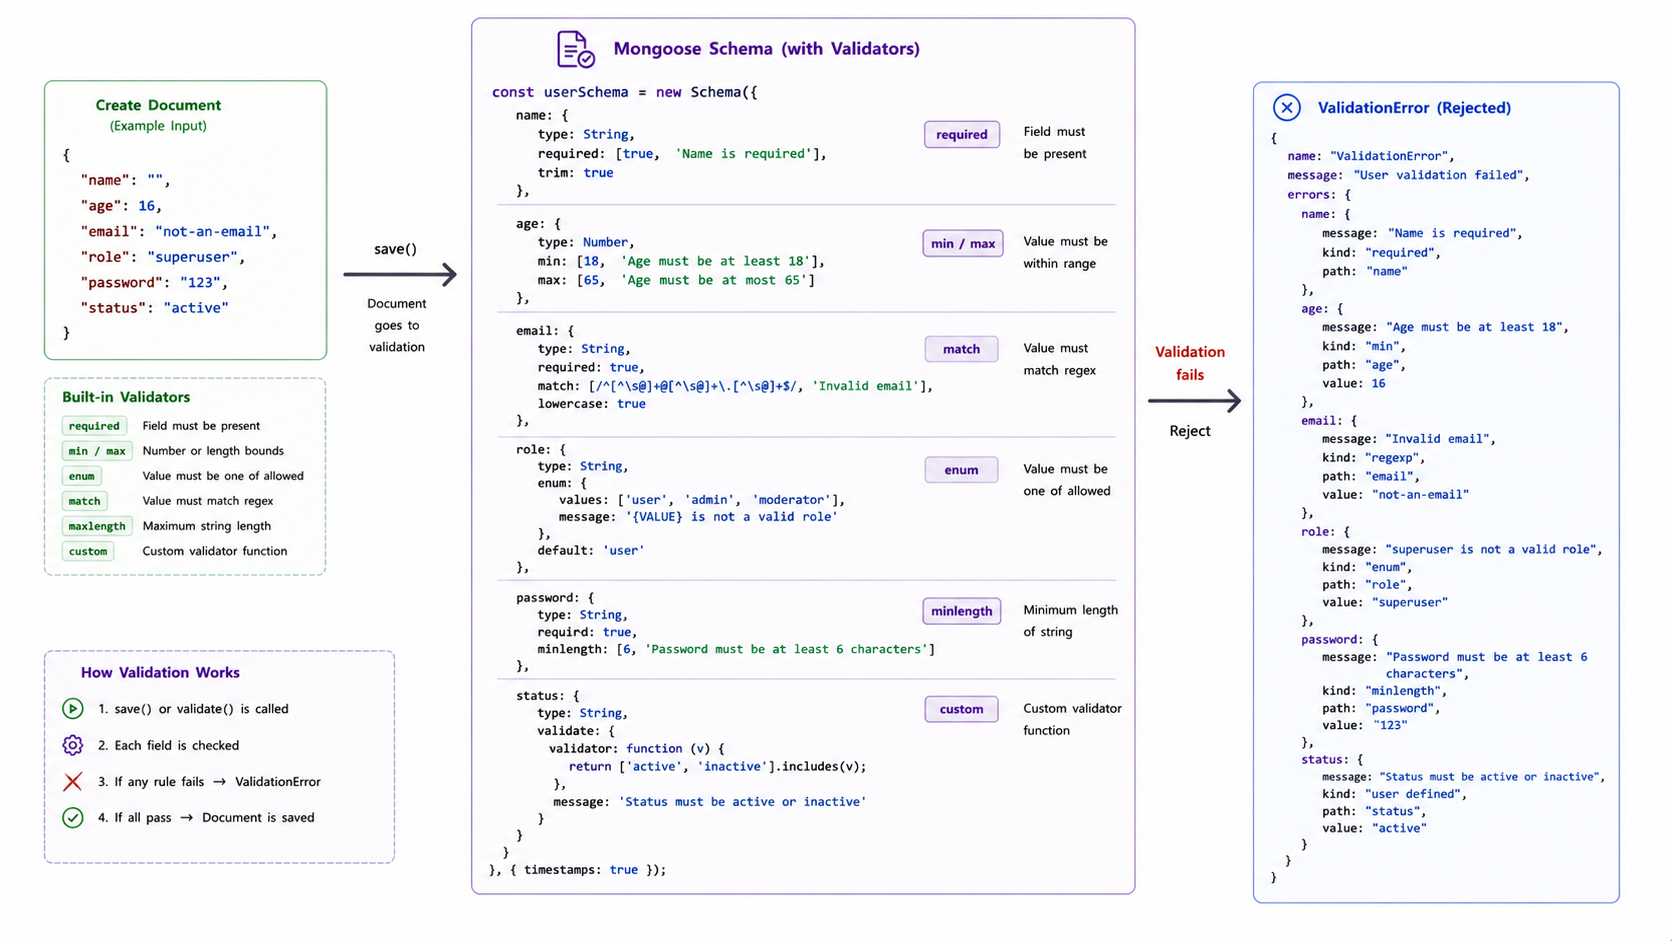The width and height of the screenshot is (1672, 941).
Task: Click the green min / max tag in Built-in Validators
Action: [x=97, y=451]
